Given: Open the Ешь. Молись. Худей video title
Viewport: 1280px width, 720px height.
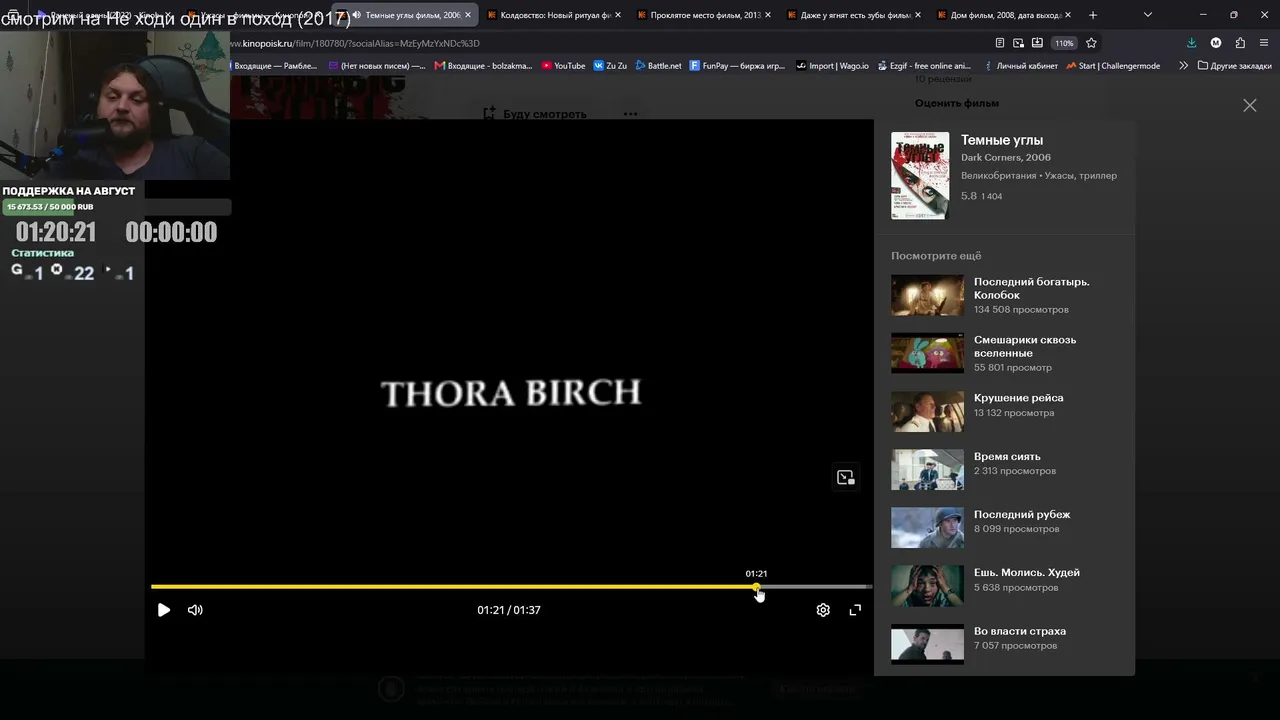Looking at the screenshot, I should [x=1027, y=572].
